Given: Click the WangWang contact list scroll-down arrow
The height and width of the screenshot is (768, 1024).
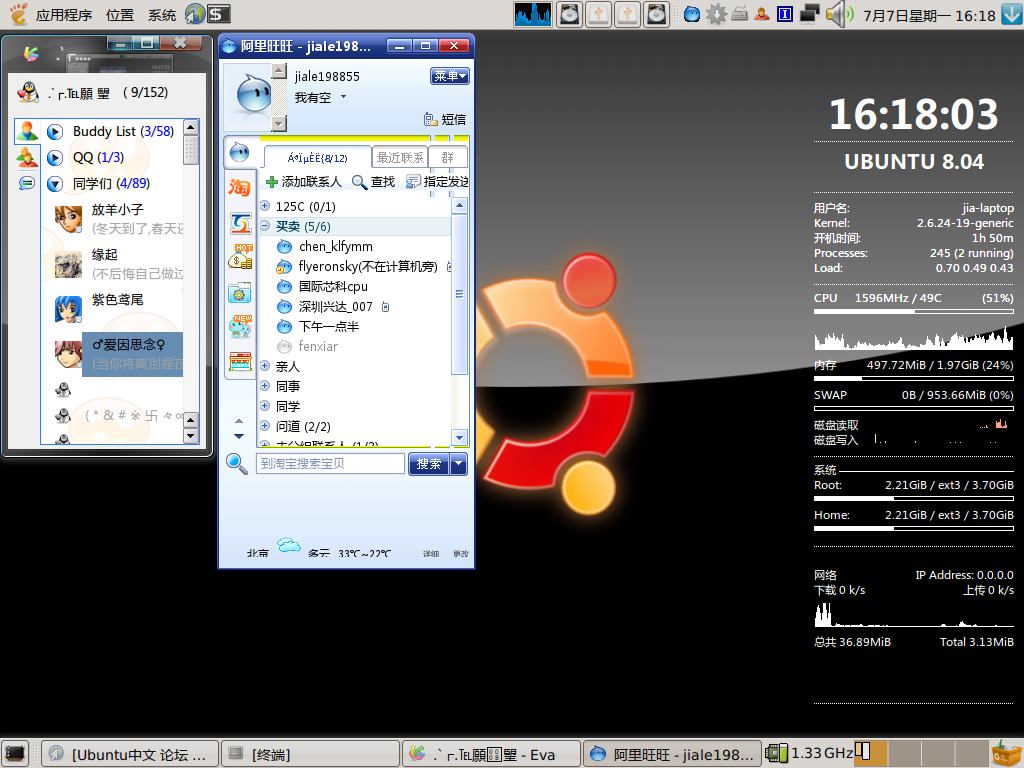Looking at the screenshot, I should (x=459, y=438).
